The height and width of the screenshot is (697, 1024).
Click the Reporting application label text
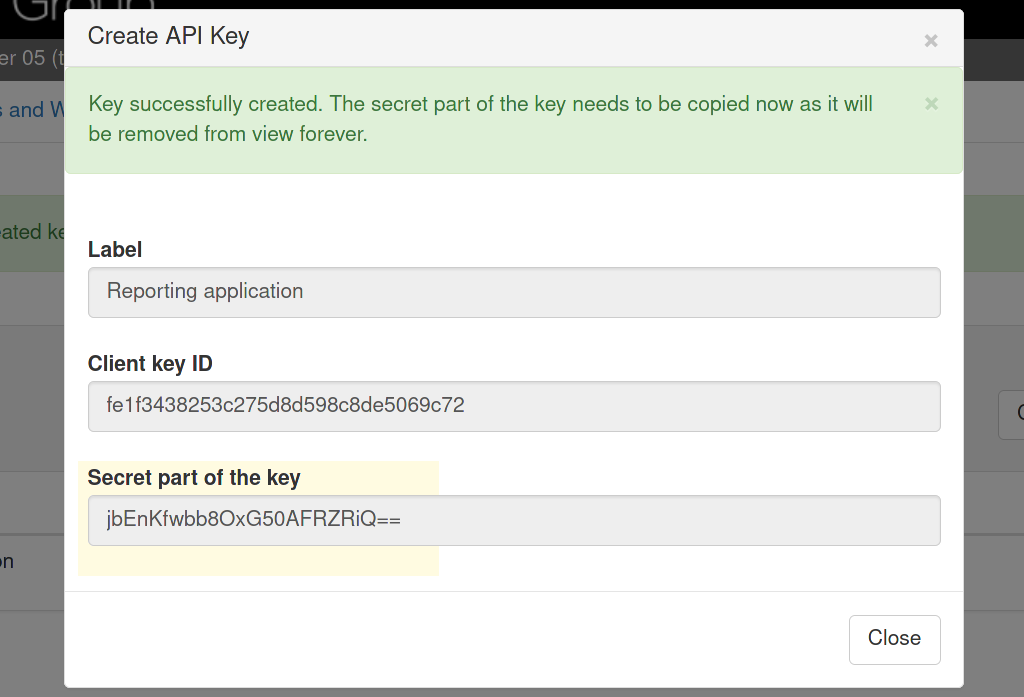203,291
